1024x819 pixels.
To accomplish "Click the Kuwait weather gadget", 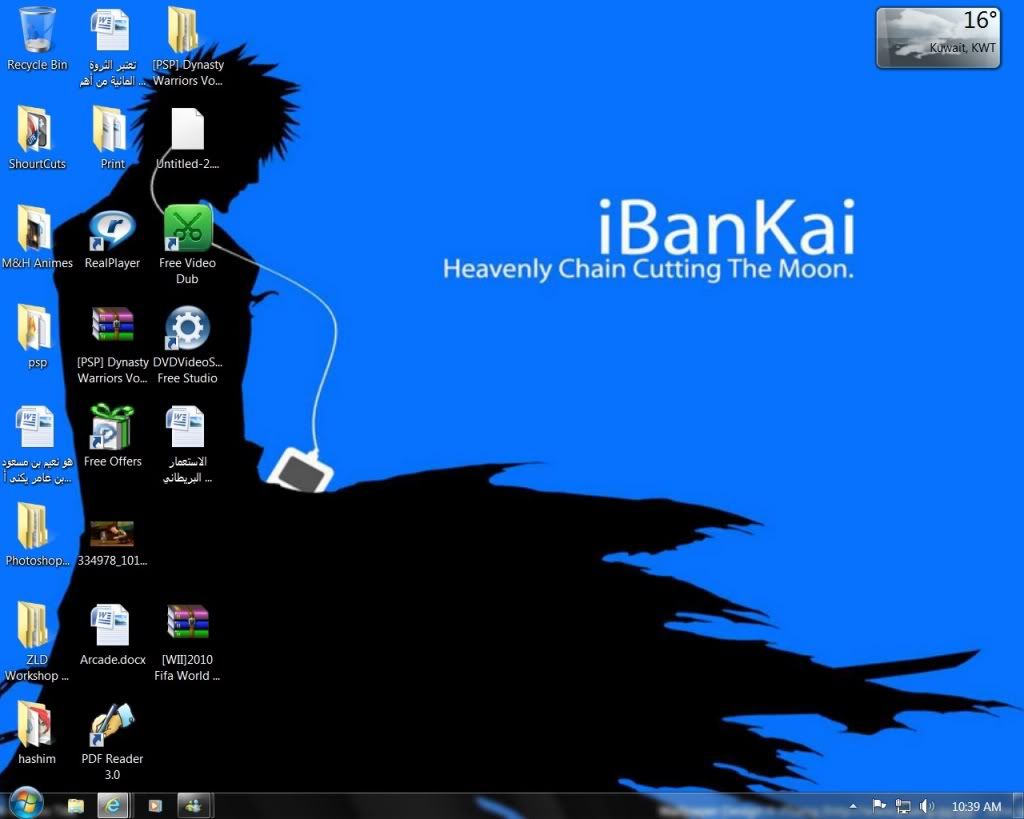I will [x=937, y=38].
